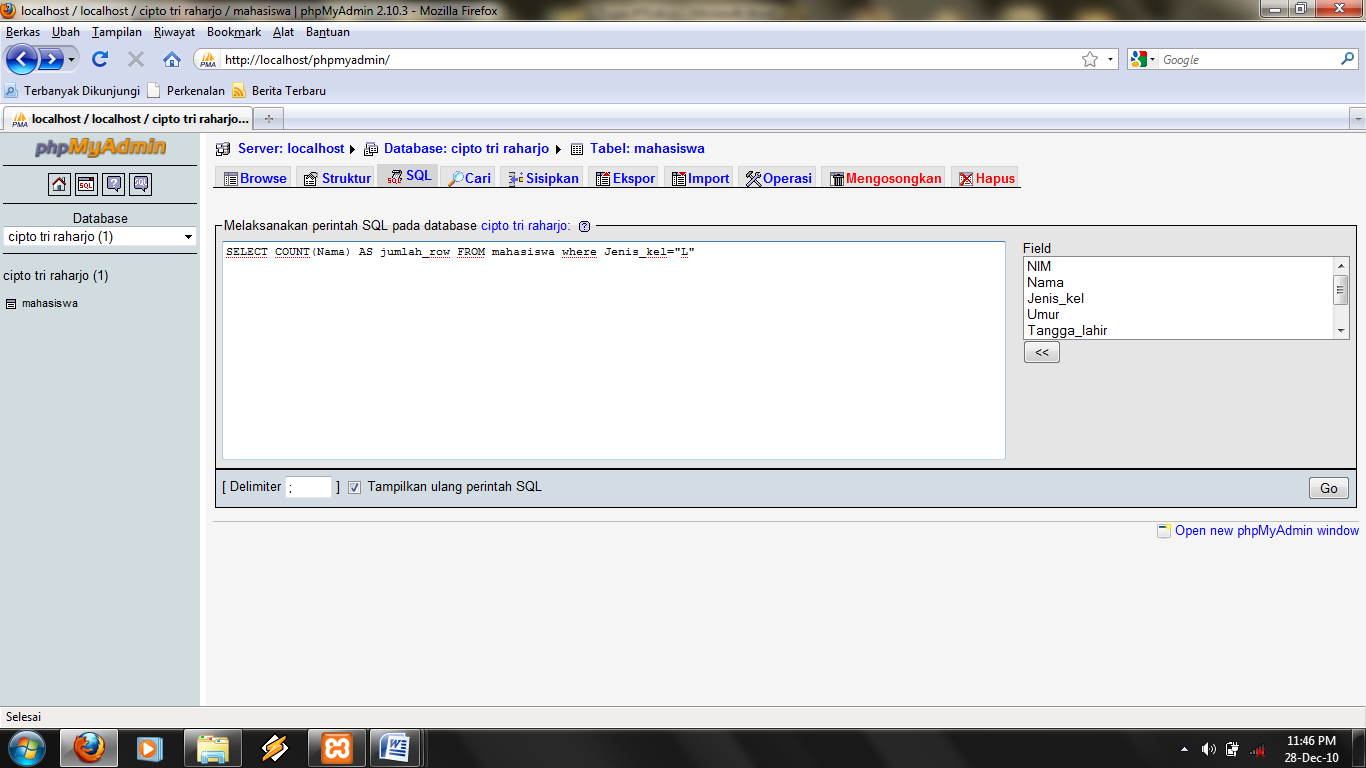Image resolution: width=1366 pixels, height=768 pixels.
Task: Click the << insert field button
Action: coord(1041,352)
